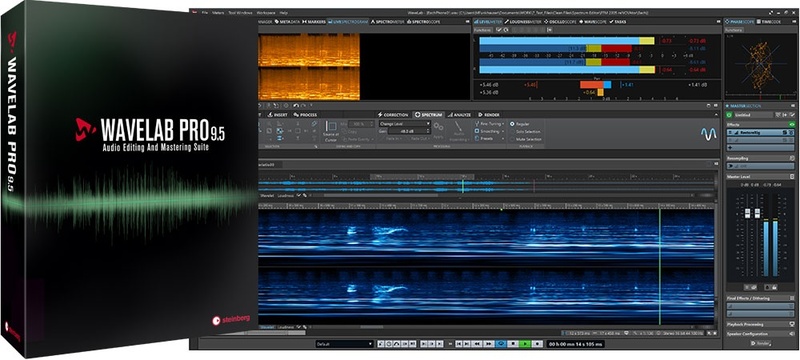Screen dimensions: 800x360
Task: Switch to the Loudness Meter tab
Action: click(523, 22)
